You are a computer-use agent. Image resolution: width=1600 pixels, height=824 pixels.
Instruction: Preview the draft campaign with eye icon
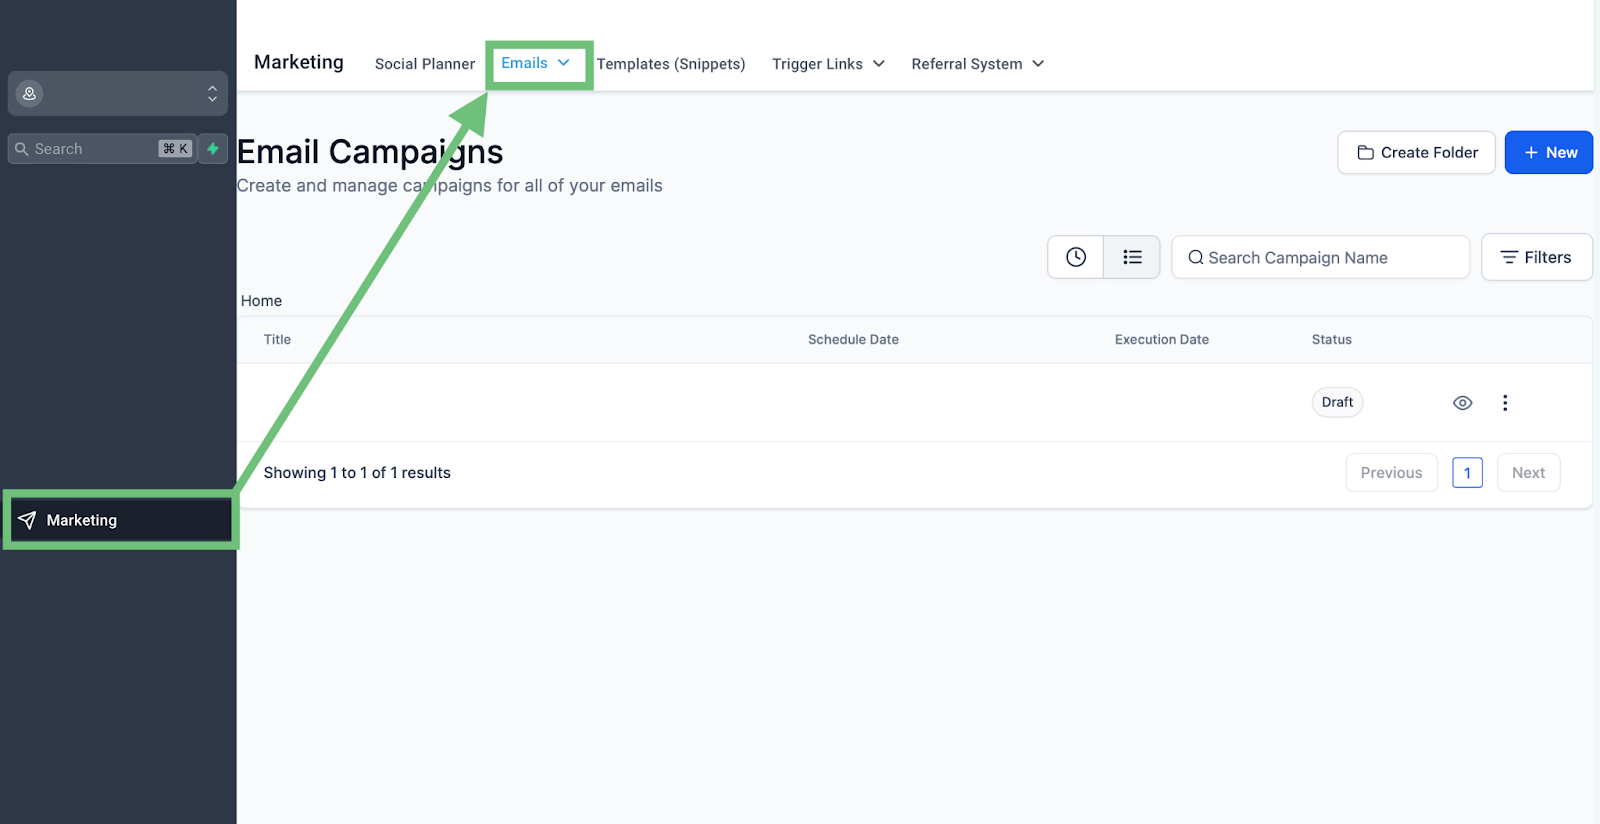click(x=1462, y=403)
